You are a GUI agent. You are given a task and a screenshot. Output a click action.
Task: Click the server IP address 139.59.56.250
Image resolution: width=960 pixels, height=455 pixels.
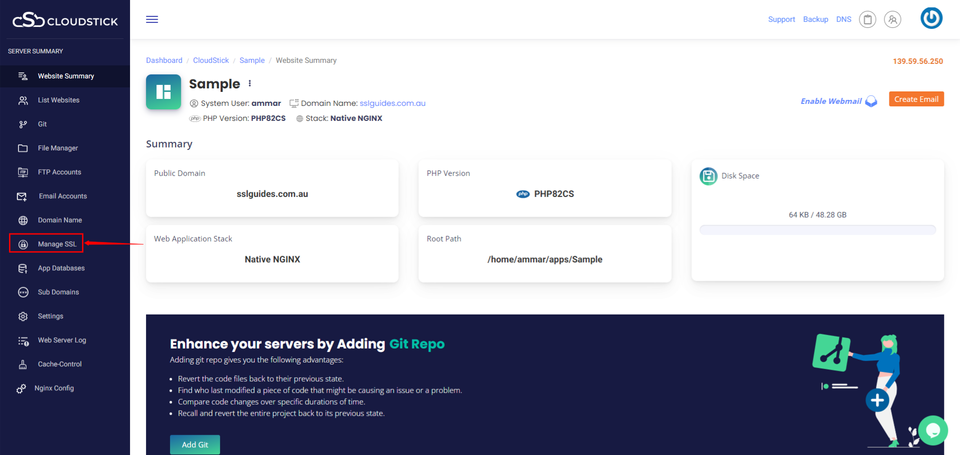tap(917, 61)
